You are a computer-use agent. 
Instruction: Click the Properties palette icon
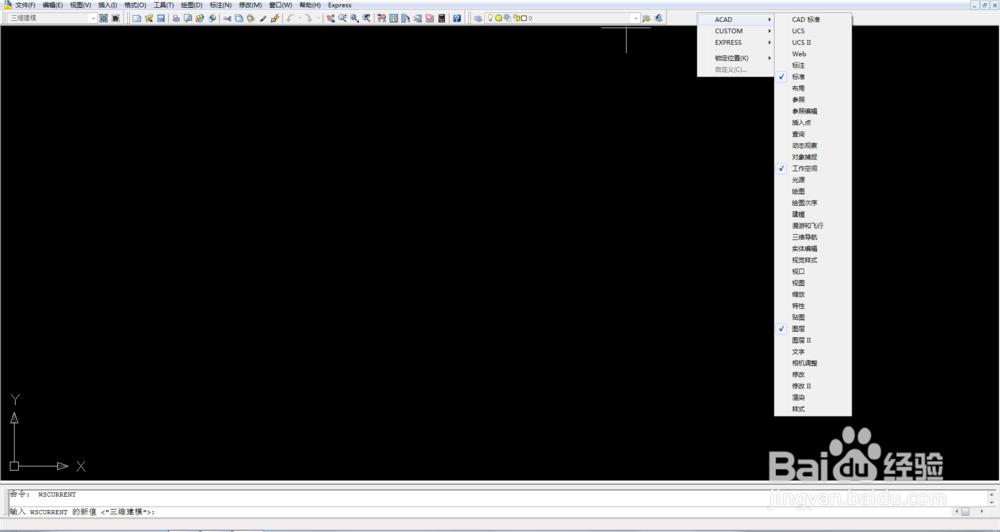click(381, 18)
